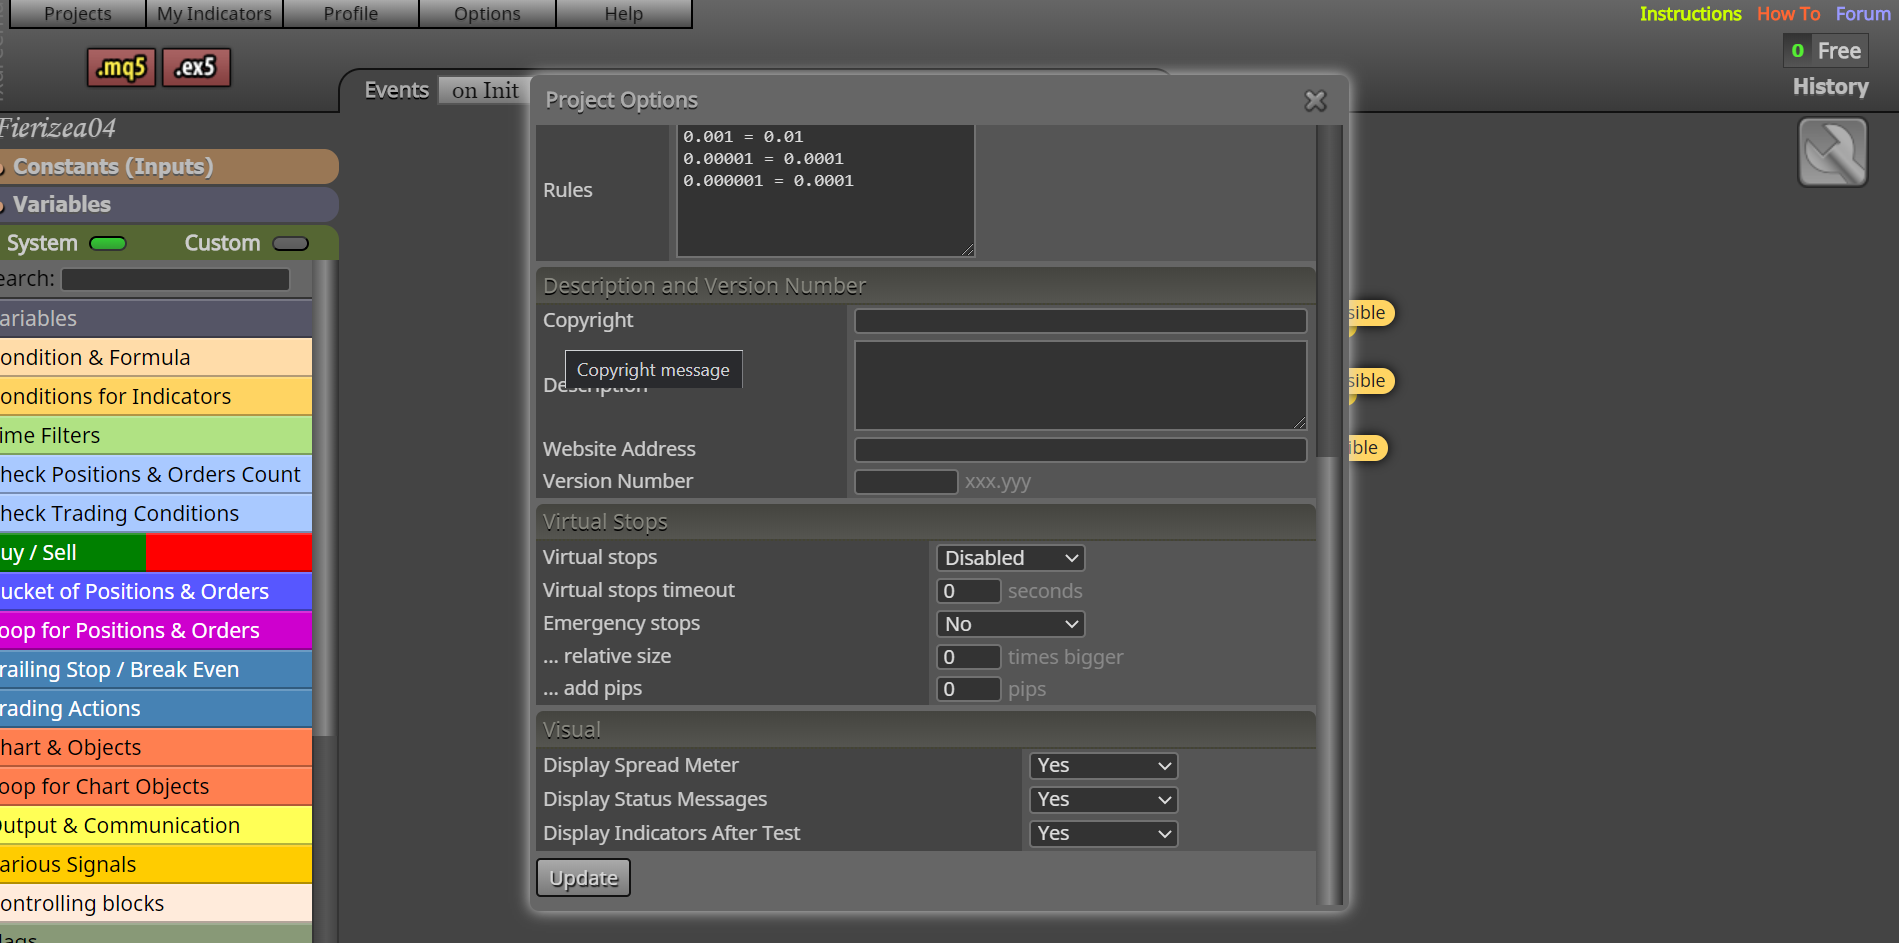Open Chart & Objects category

tap(156, 748)
